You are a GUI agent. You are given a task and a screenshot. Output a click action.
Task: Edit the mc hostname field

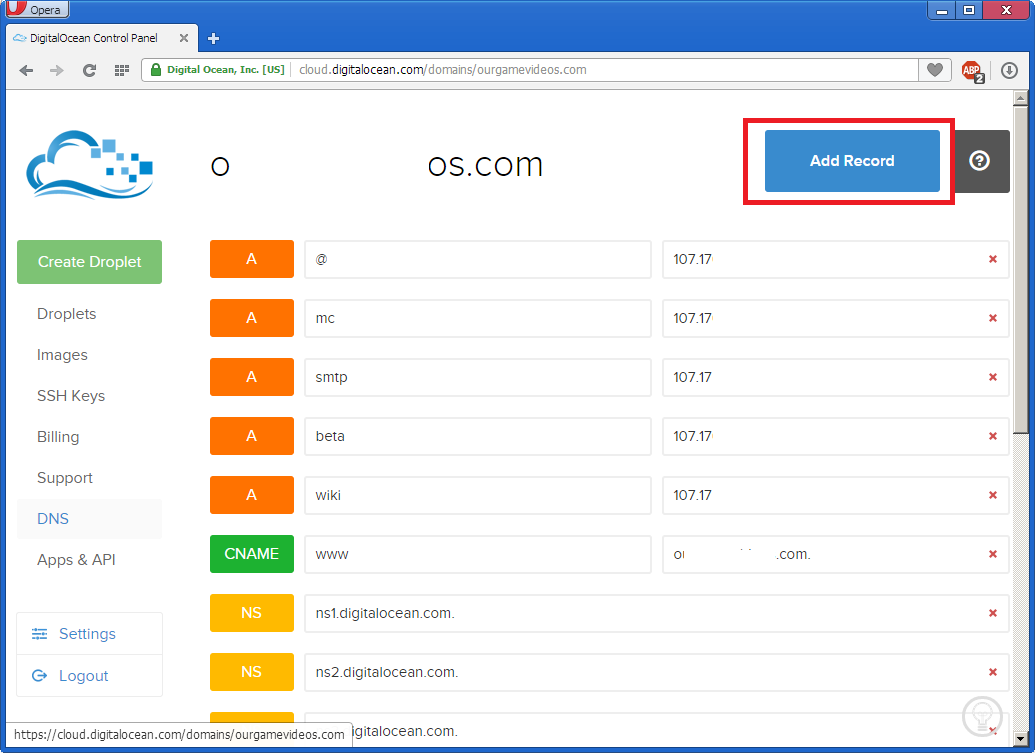coord(478,318)
